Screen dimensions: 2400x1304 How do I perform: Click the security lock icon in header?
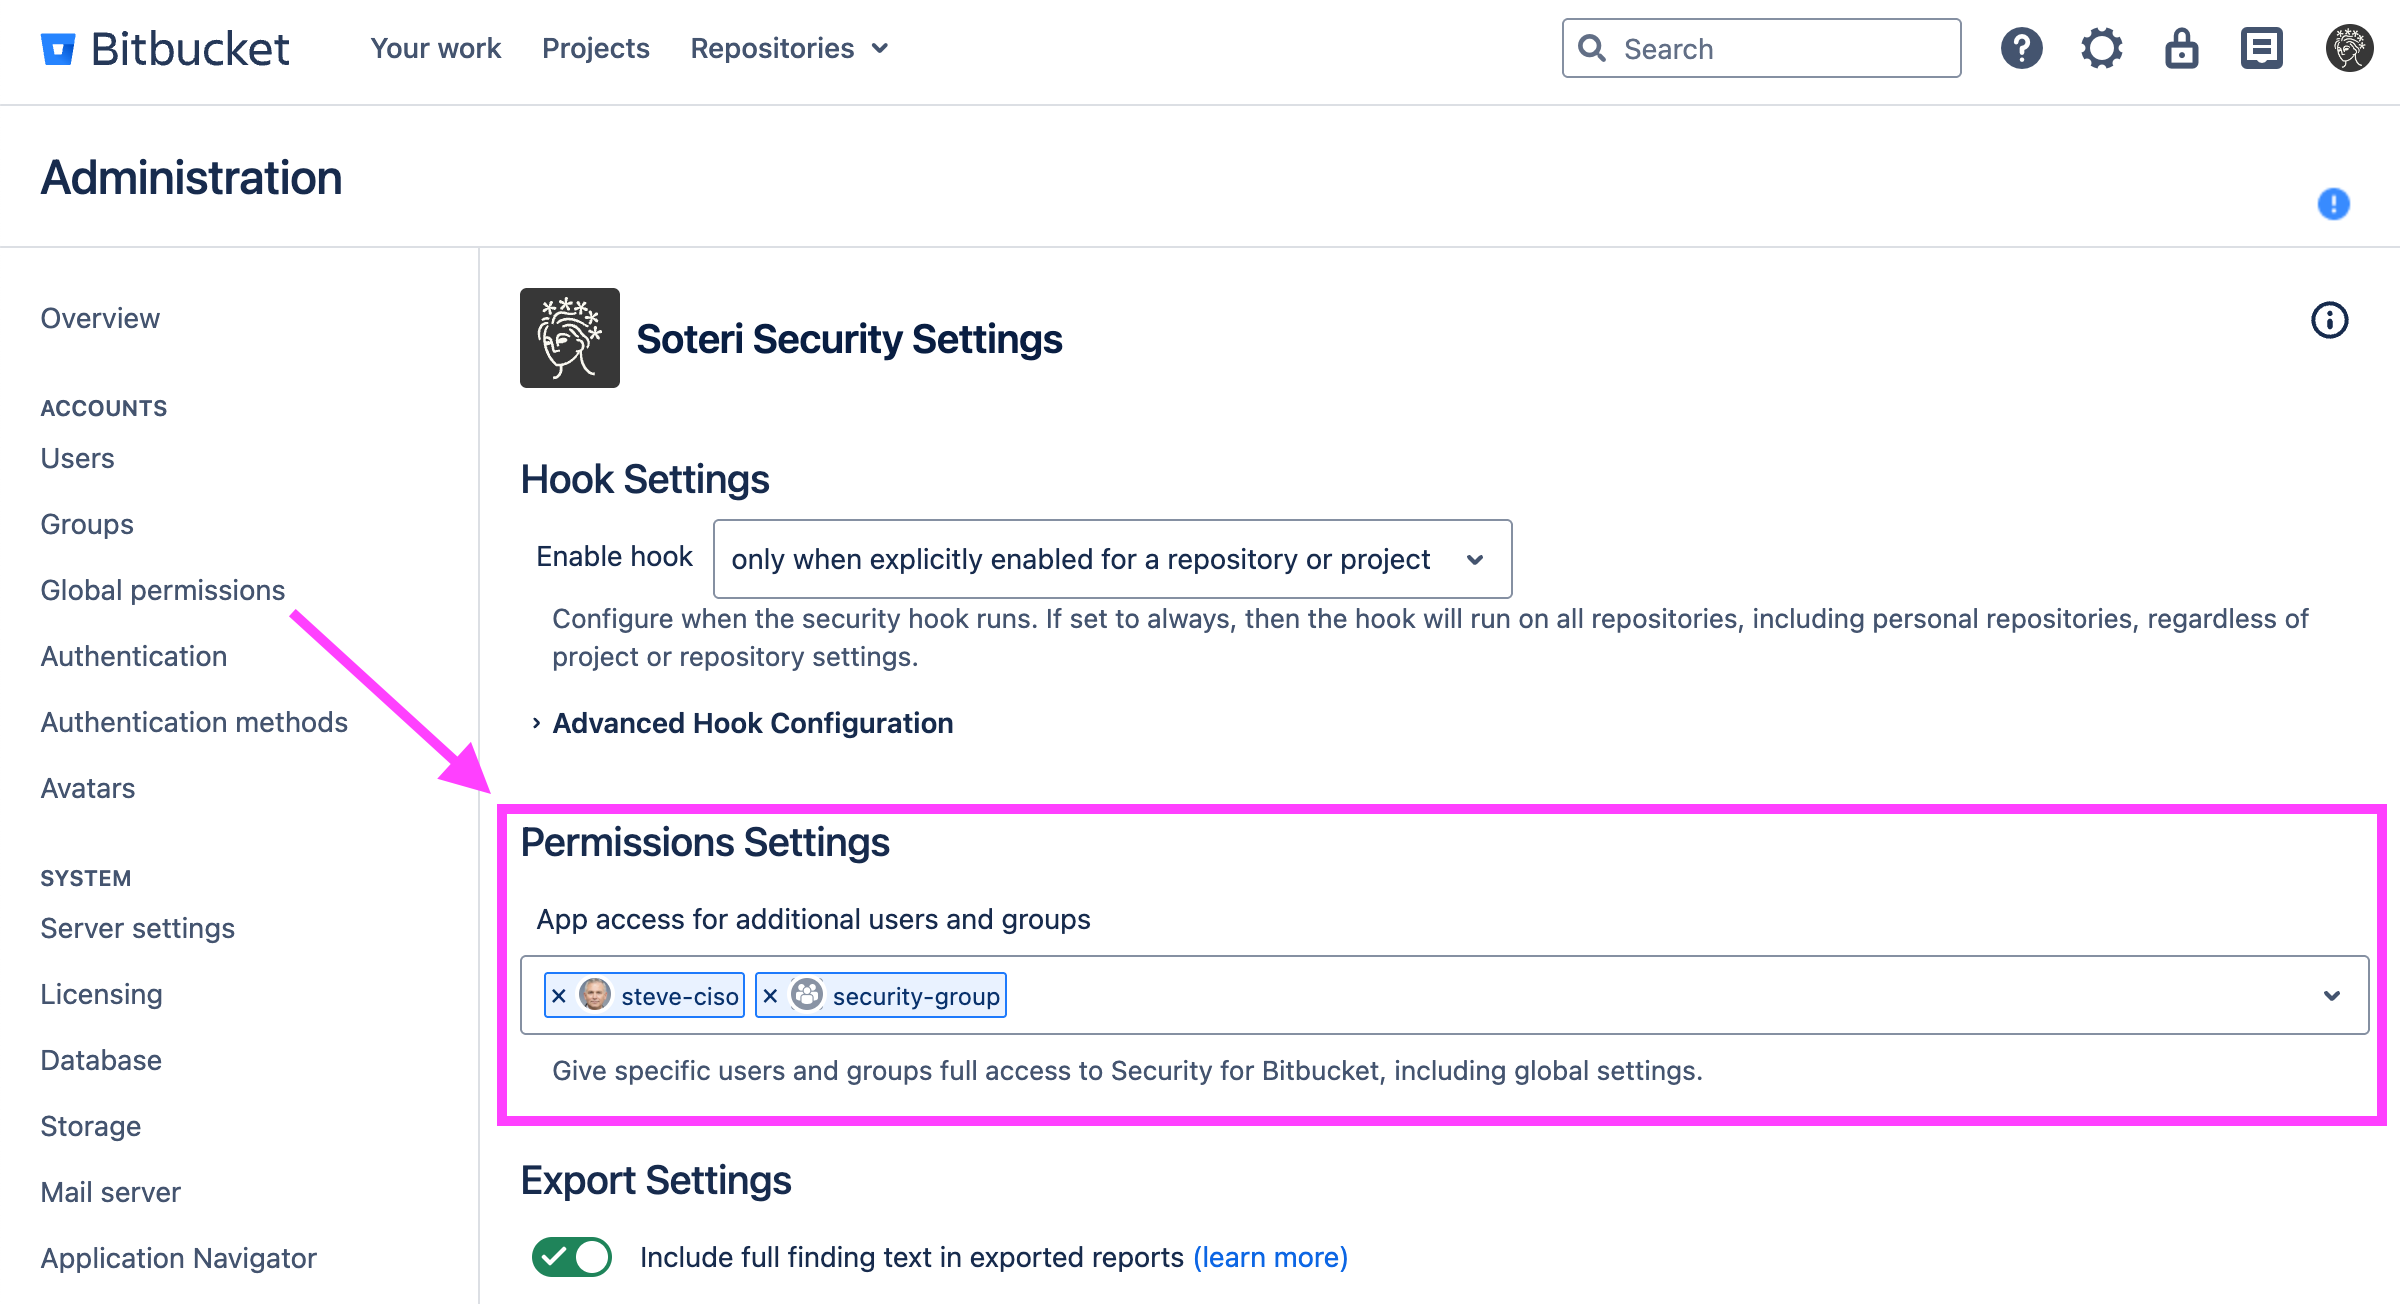[2181, 48]
